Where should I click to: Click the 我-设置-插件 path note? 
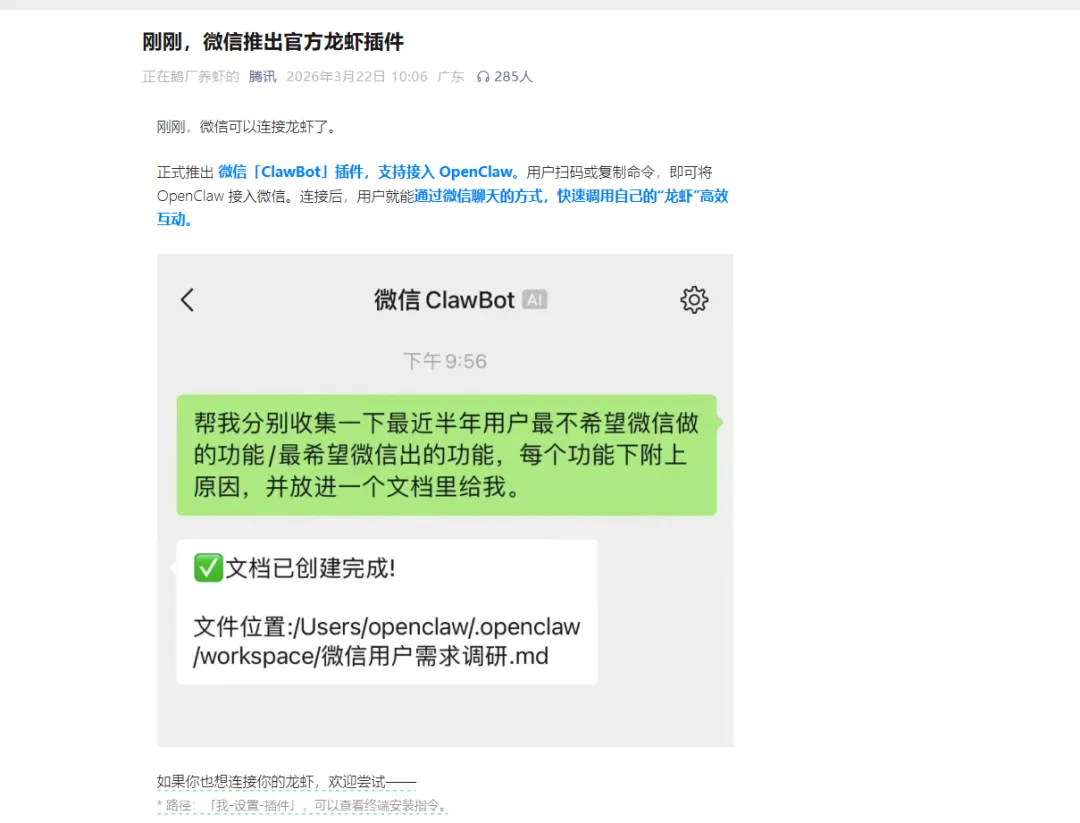(x=302, y=805)
